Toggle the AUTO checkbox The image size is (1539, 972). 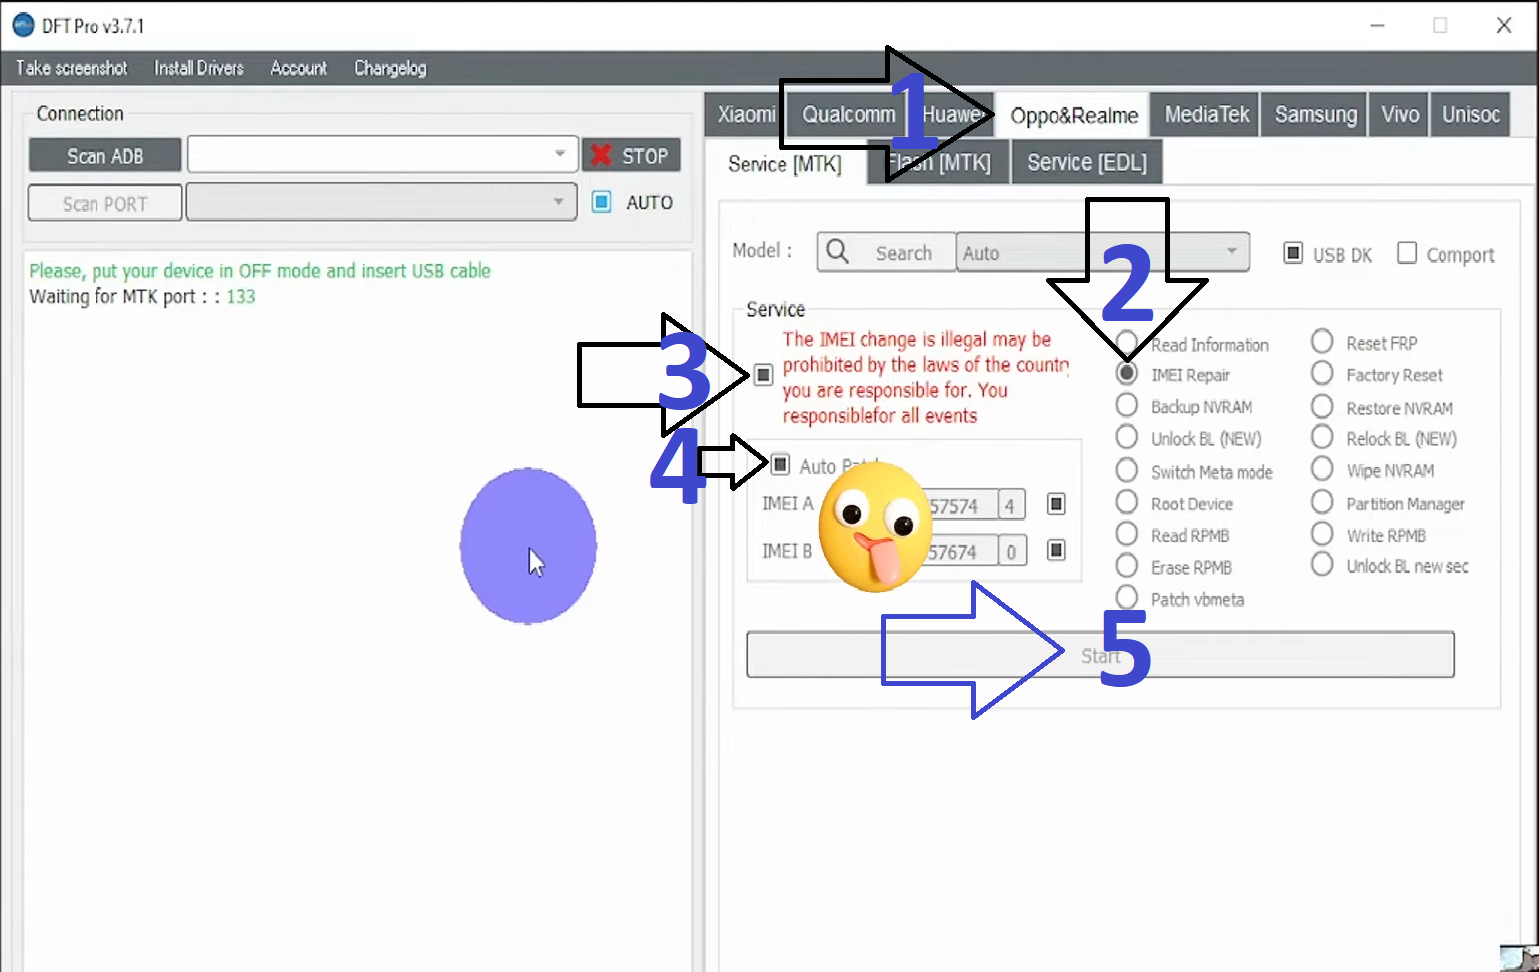601,202
